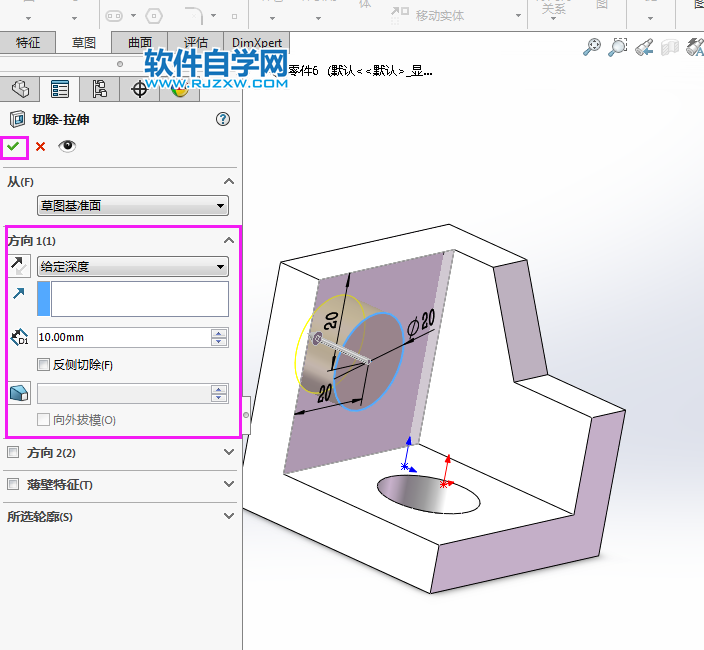
Task: Open the FeatureManager design tree tab
Action: [20, 89]
